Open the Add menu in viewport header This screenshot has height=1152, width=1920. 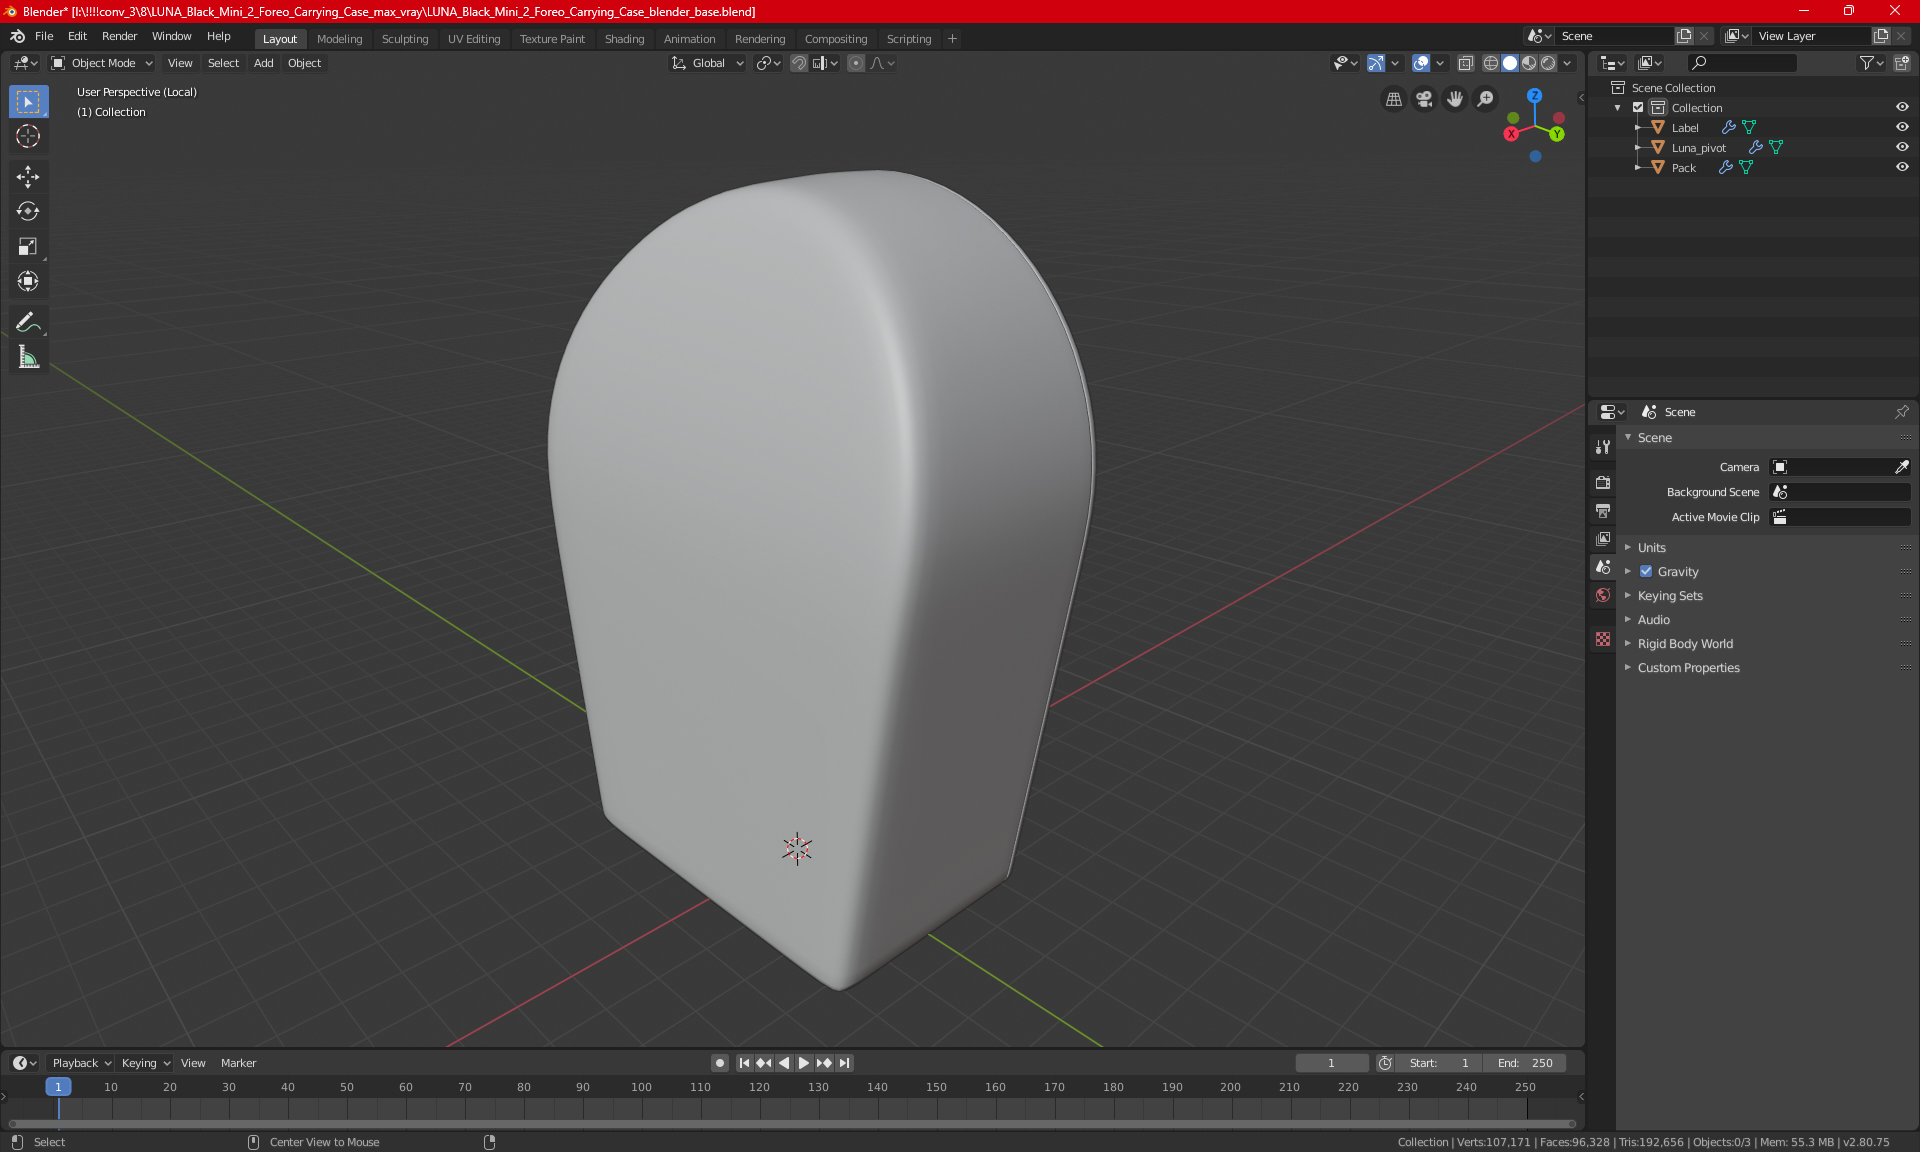pyautogui.click(x=263, y=63)
